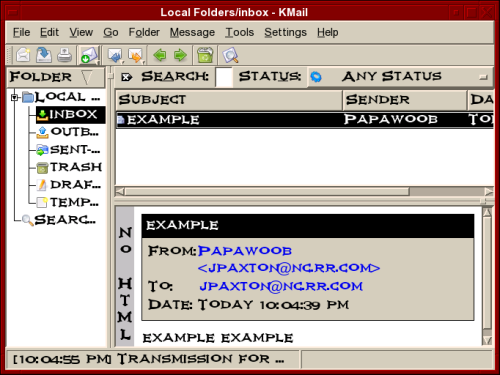Click the message body text Example Example
Image resolution: width=500 pixels, height=375 pixels.
(x=218, y=338)
